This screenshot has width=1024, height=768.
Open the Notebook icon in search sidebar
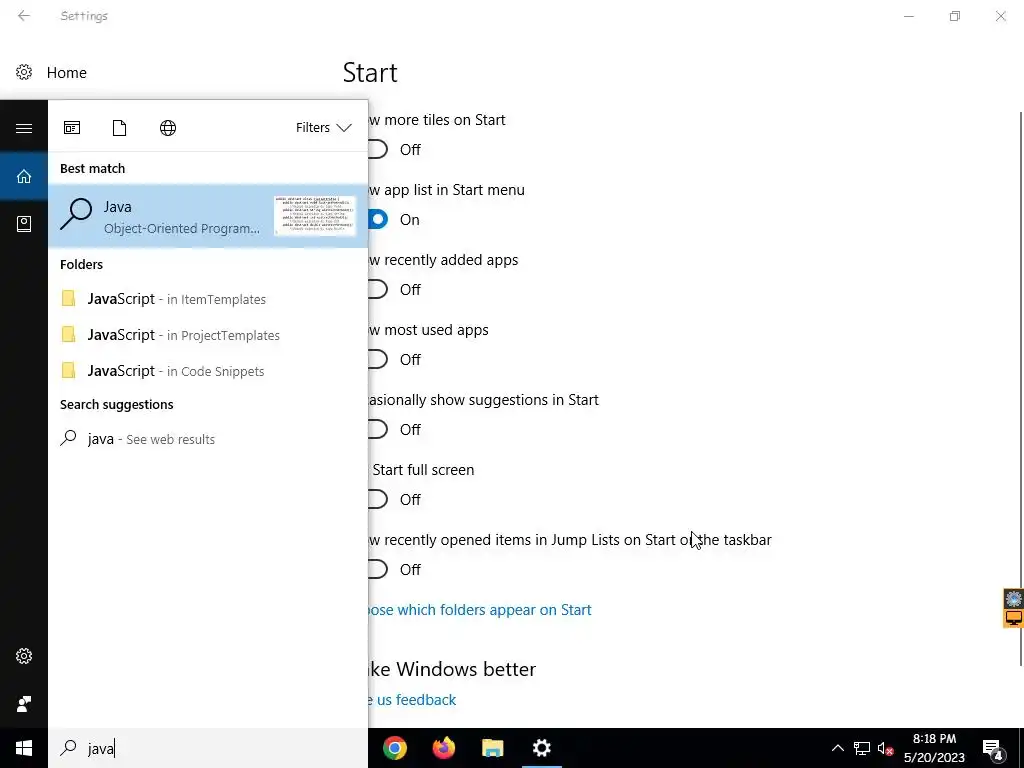point(24,224)
